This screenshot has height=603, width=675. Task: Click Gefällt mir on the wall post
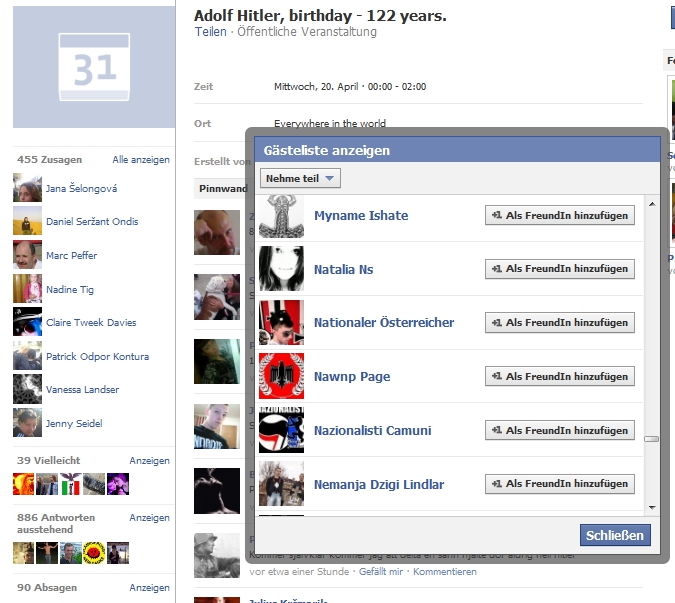coord(381,572)
